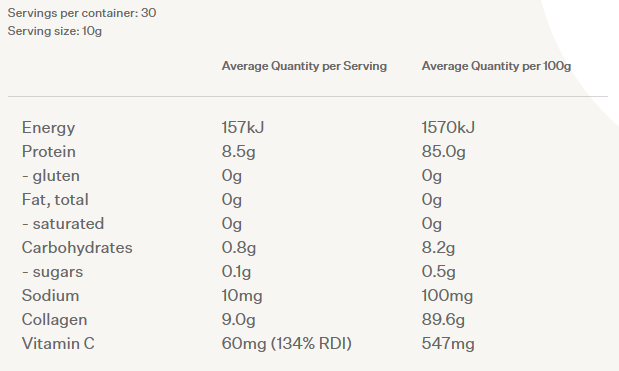
Task: Click the Average Quantity per 100g header
Action: (496, 66)
